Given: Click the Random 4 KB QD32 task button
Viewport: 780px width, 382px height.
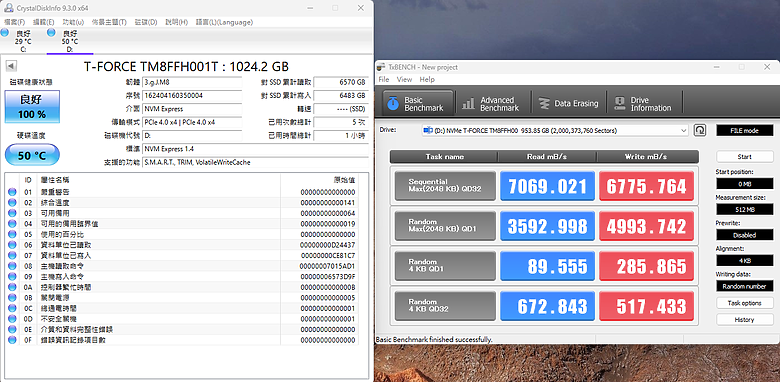Looking at the screenshot, I should [445, 305].
